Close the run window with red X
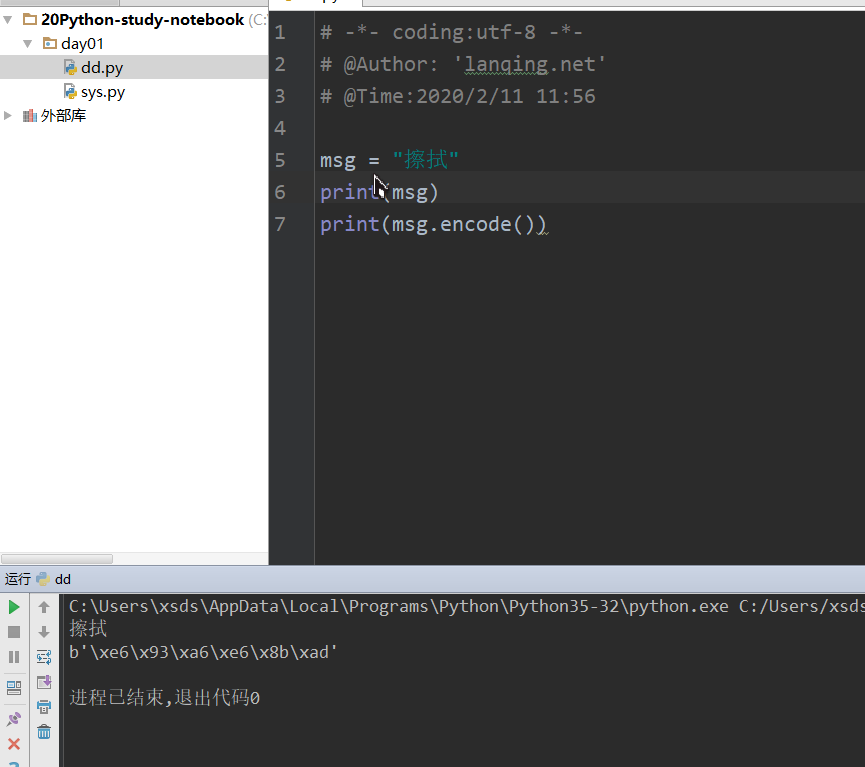This screenshot has width=865, height=767. 14,743
